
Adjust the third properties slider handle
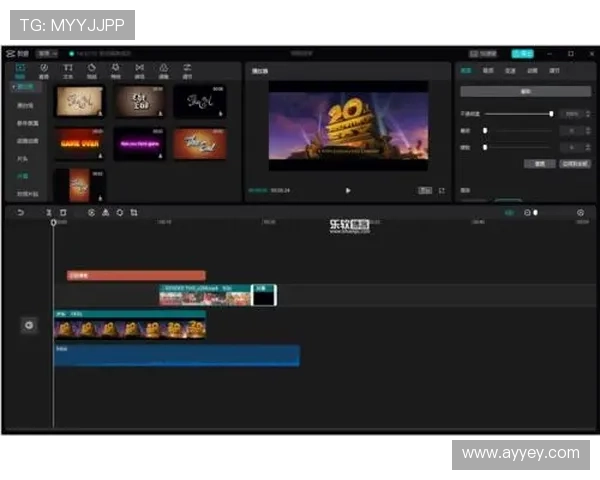point(485,147)
